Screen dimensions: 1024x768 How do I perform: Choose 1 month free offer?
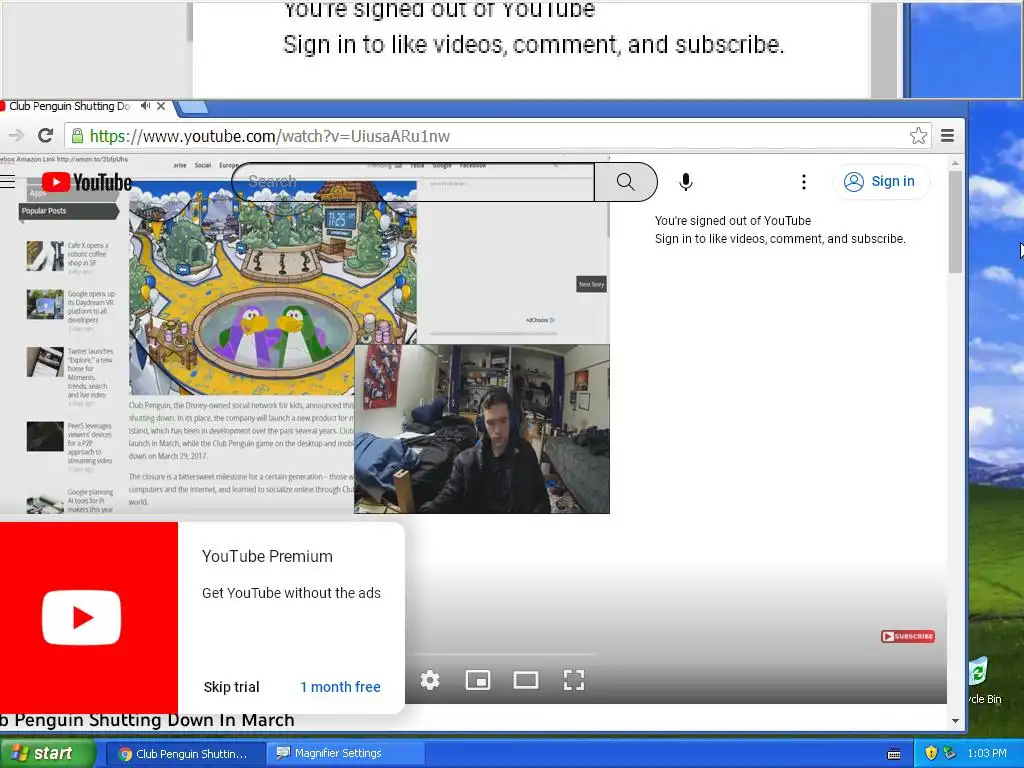pos(340,687)
